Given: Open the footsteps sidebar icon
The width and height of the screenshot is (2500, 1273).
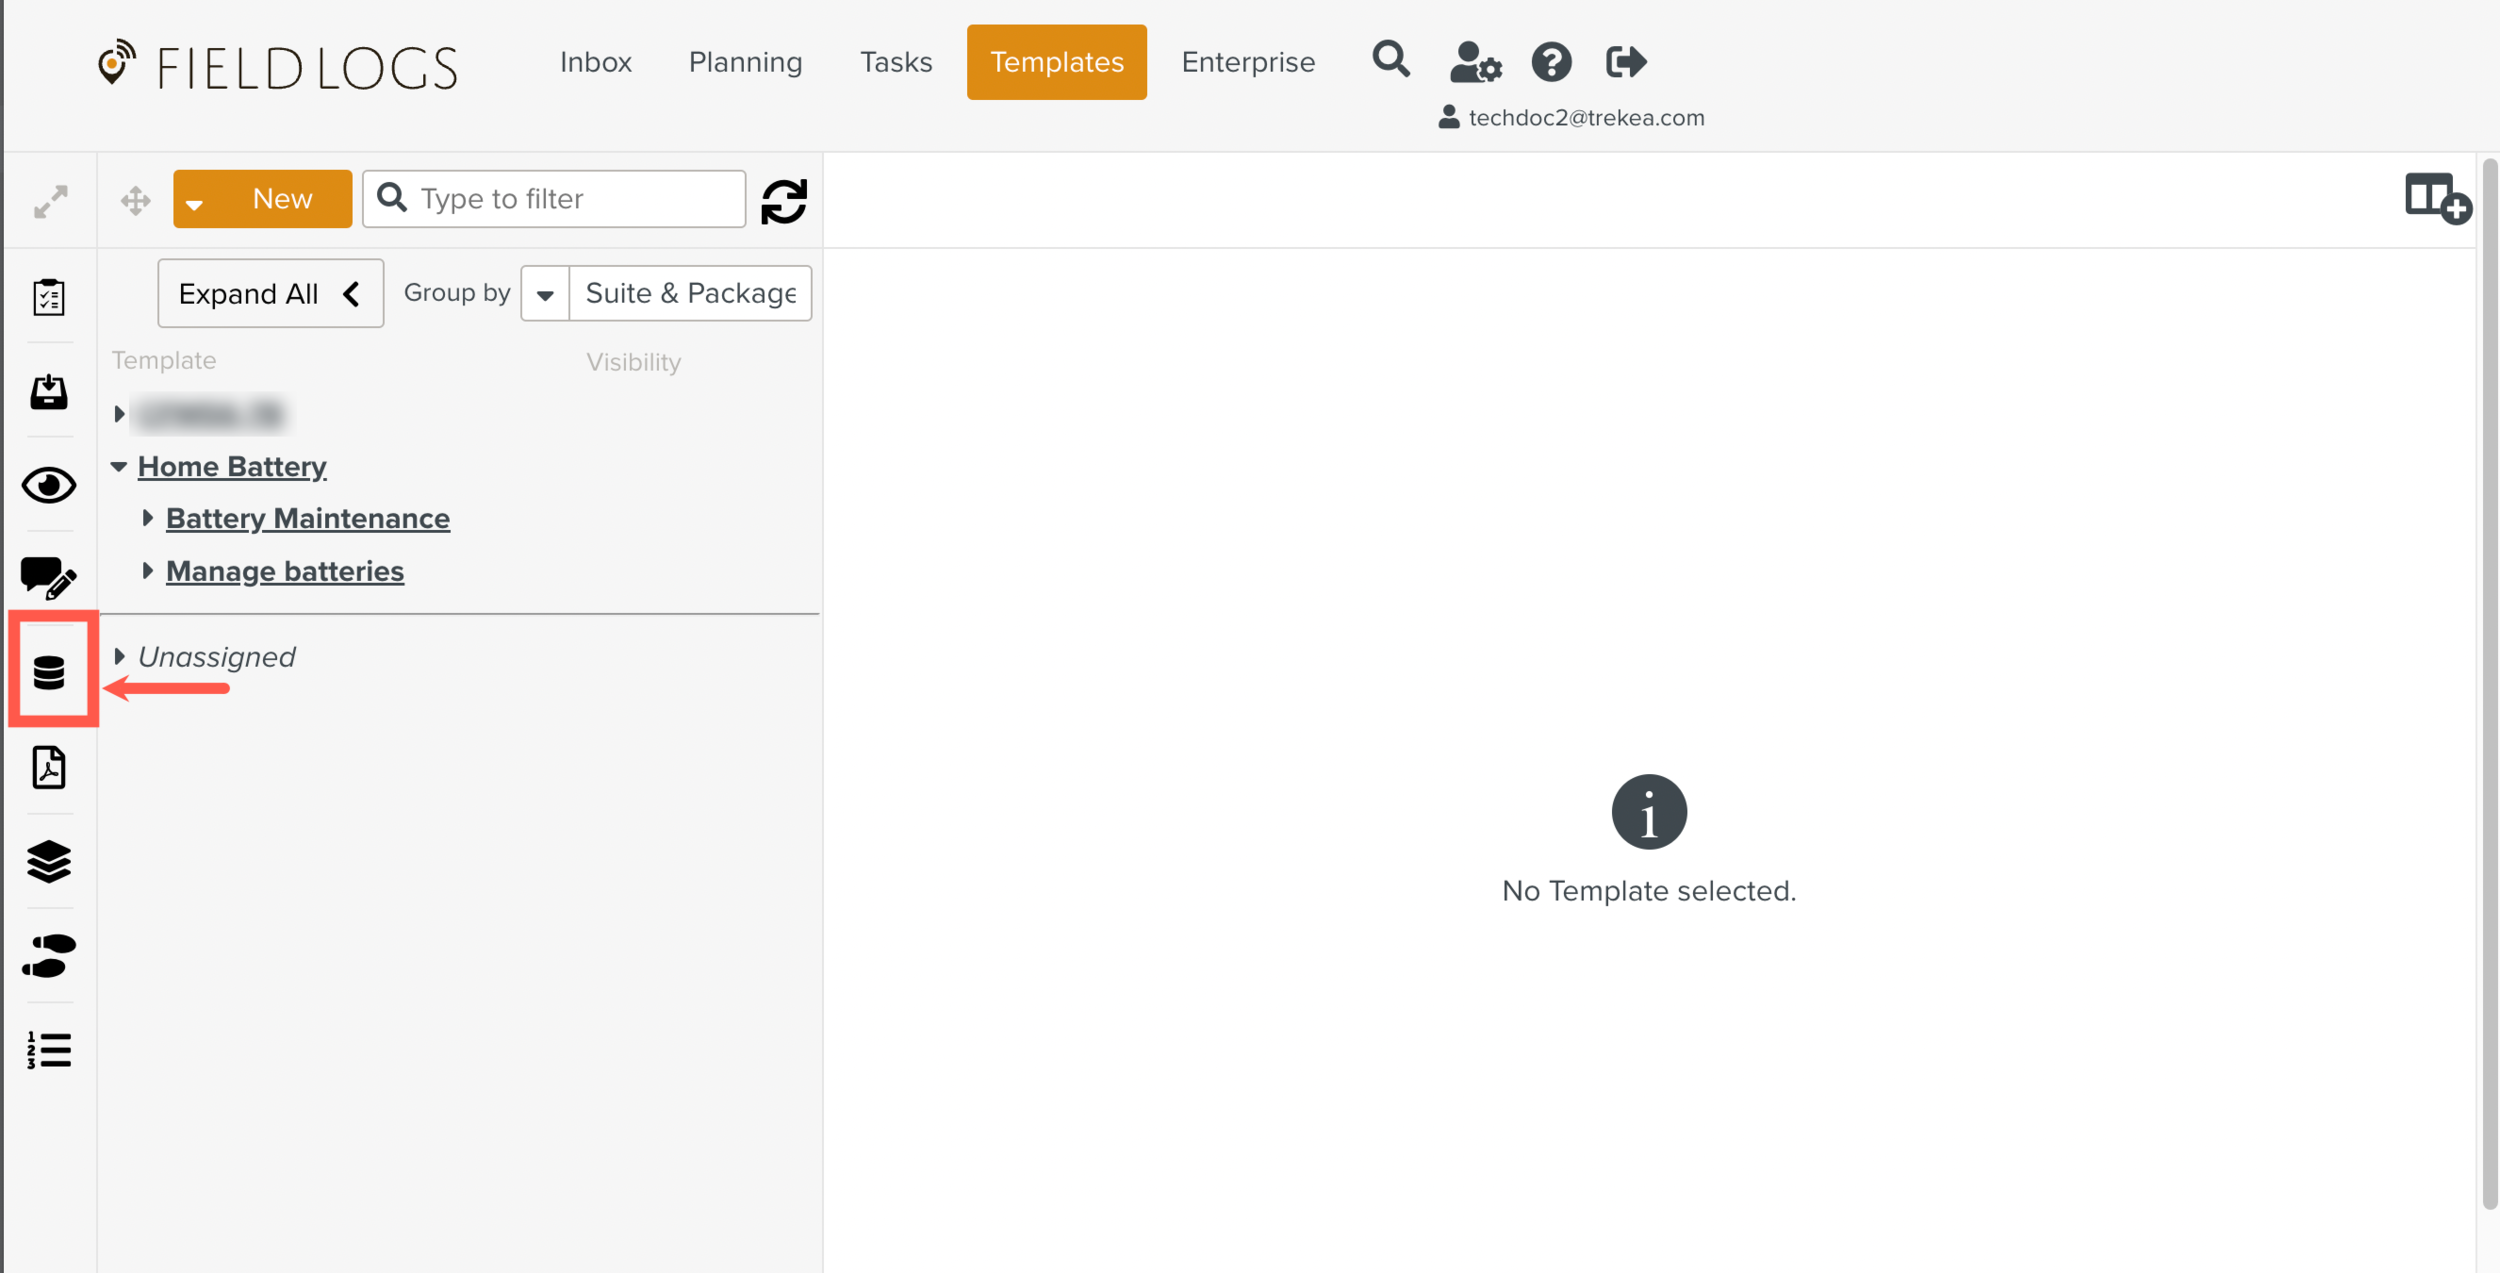Looking at the screenshot, I should coord(49,955).
